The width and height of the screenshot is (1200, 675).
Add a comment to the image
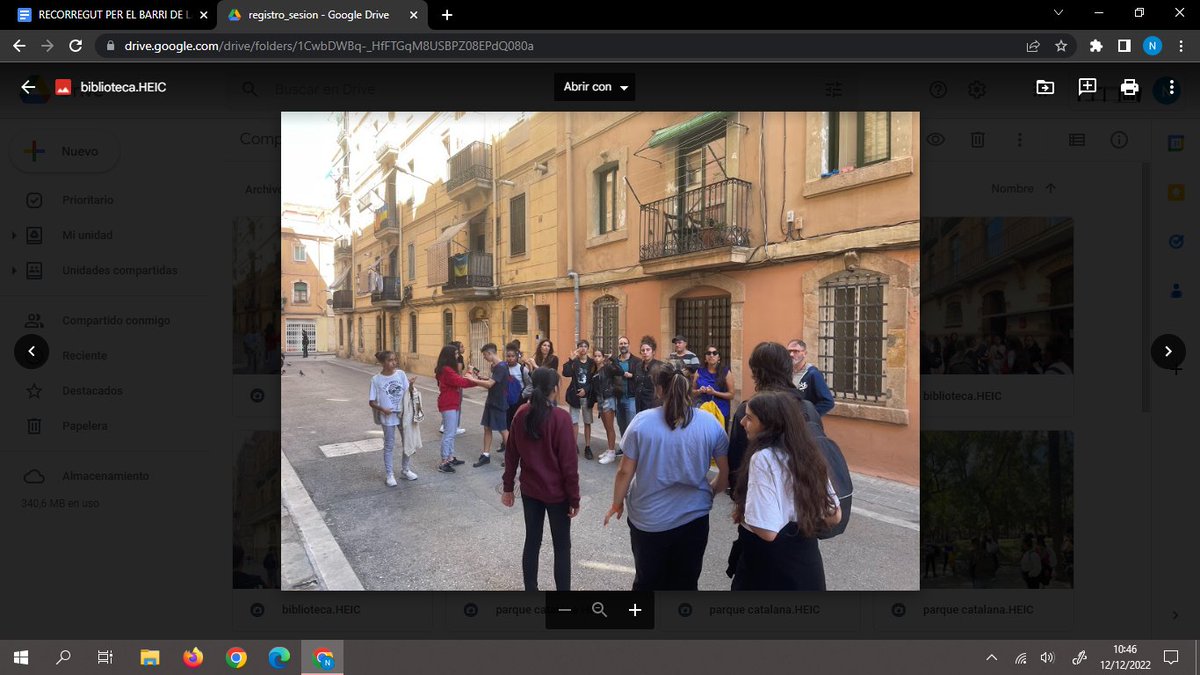tap(1086, 88)
